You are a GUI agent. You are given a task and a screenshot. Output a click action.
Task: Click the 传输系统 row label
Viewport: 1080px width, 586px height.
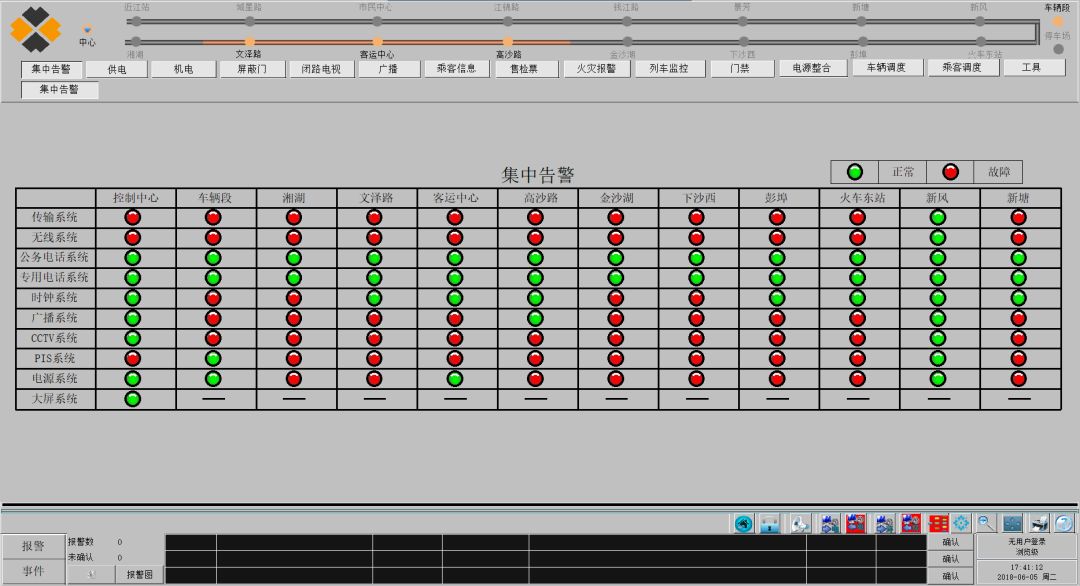[x=54, y=217]
